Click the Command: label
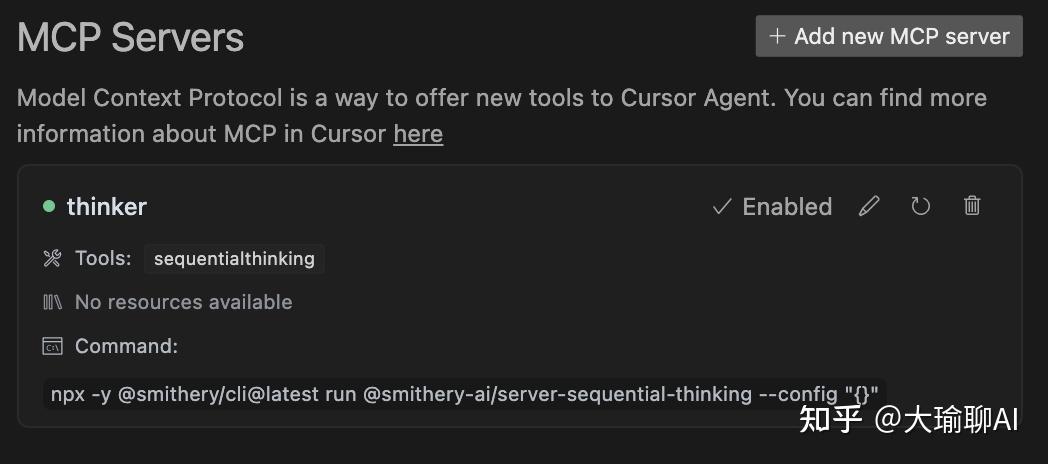 [126, 347]
